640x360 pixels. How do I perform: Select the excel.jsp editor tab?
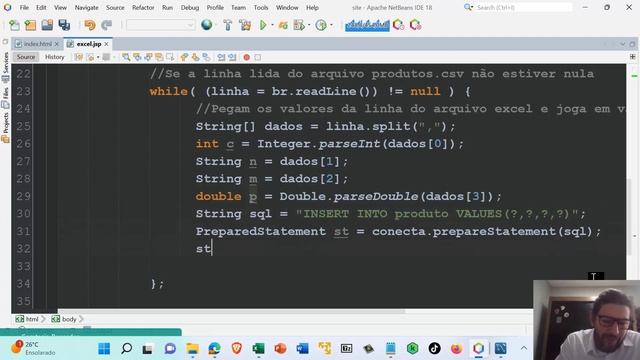click(89, 44)
